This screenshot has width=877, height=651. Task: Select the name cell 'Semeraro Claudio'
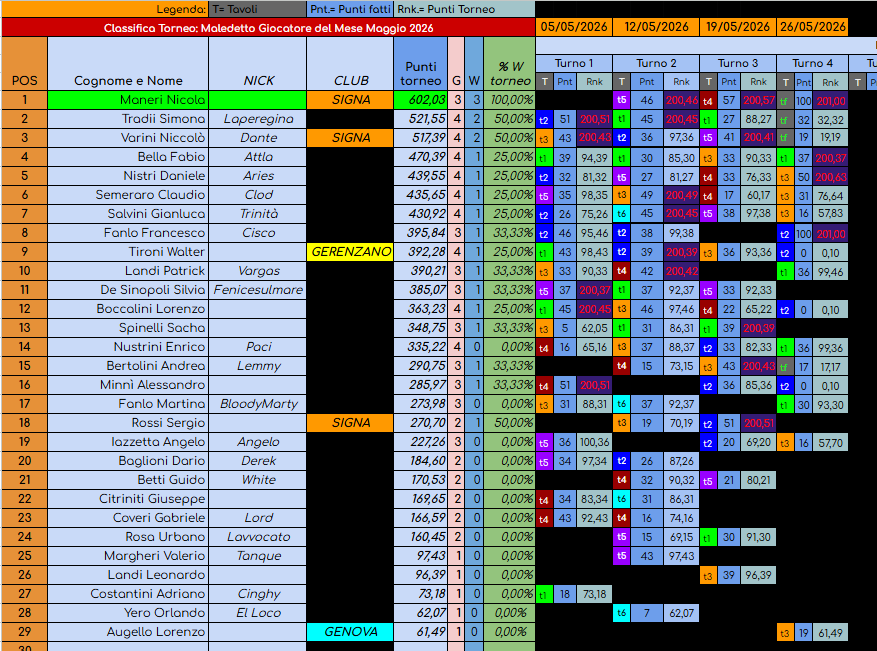coord(128,195)
